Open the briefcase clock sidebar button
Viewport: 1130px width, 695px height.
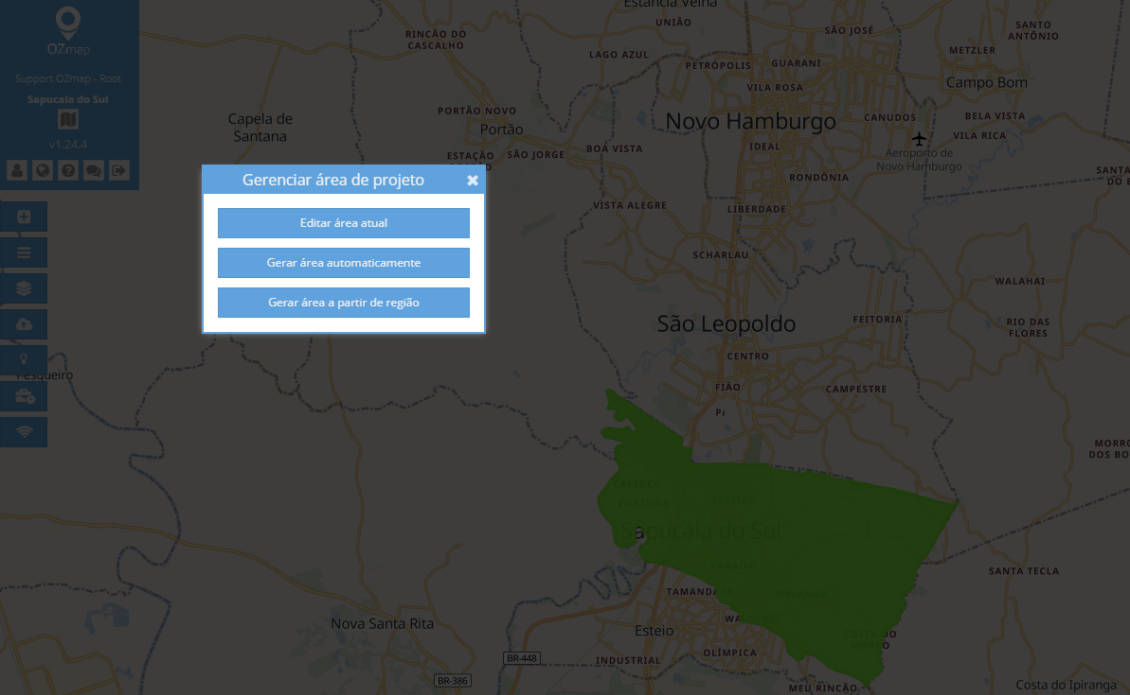tap(24, 396)
